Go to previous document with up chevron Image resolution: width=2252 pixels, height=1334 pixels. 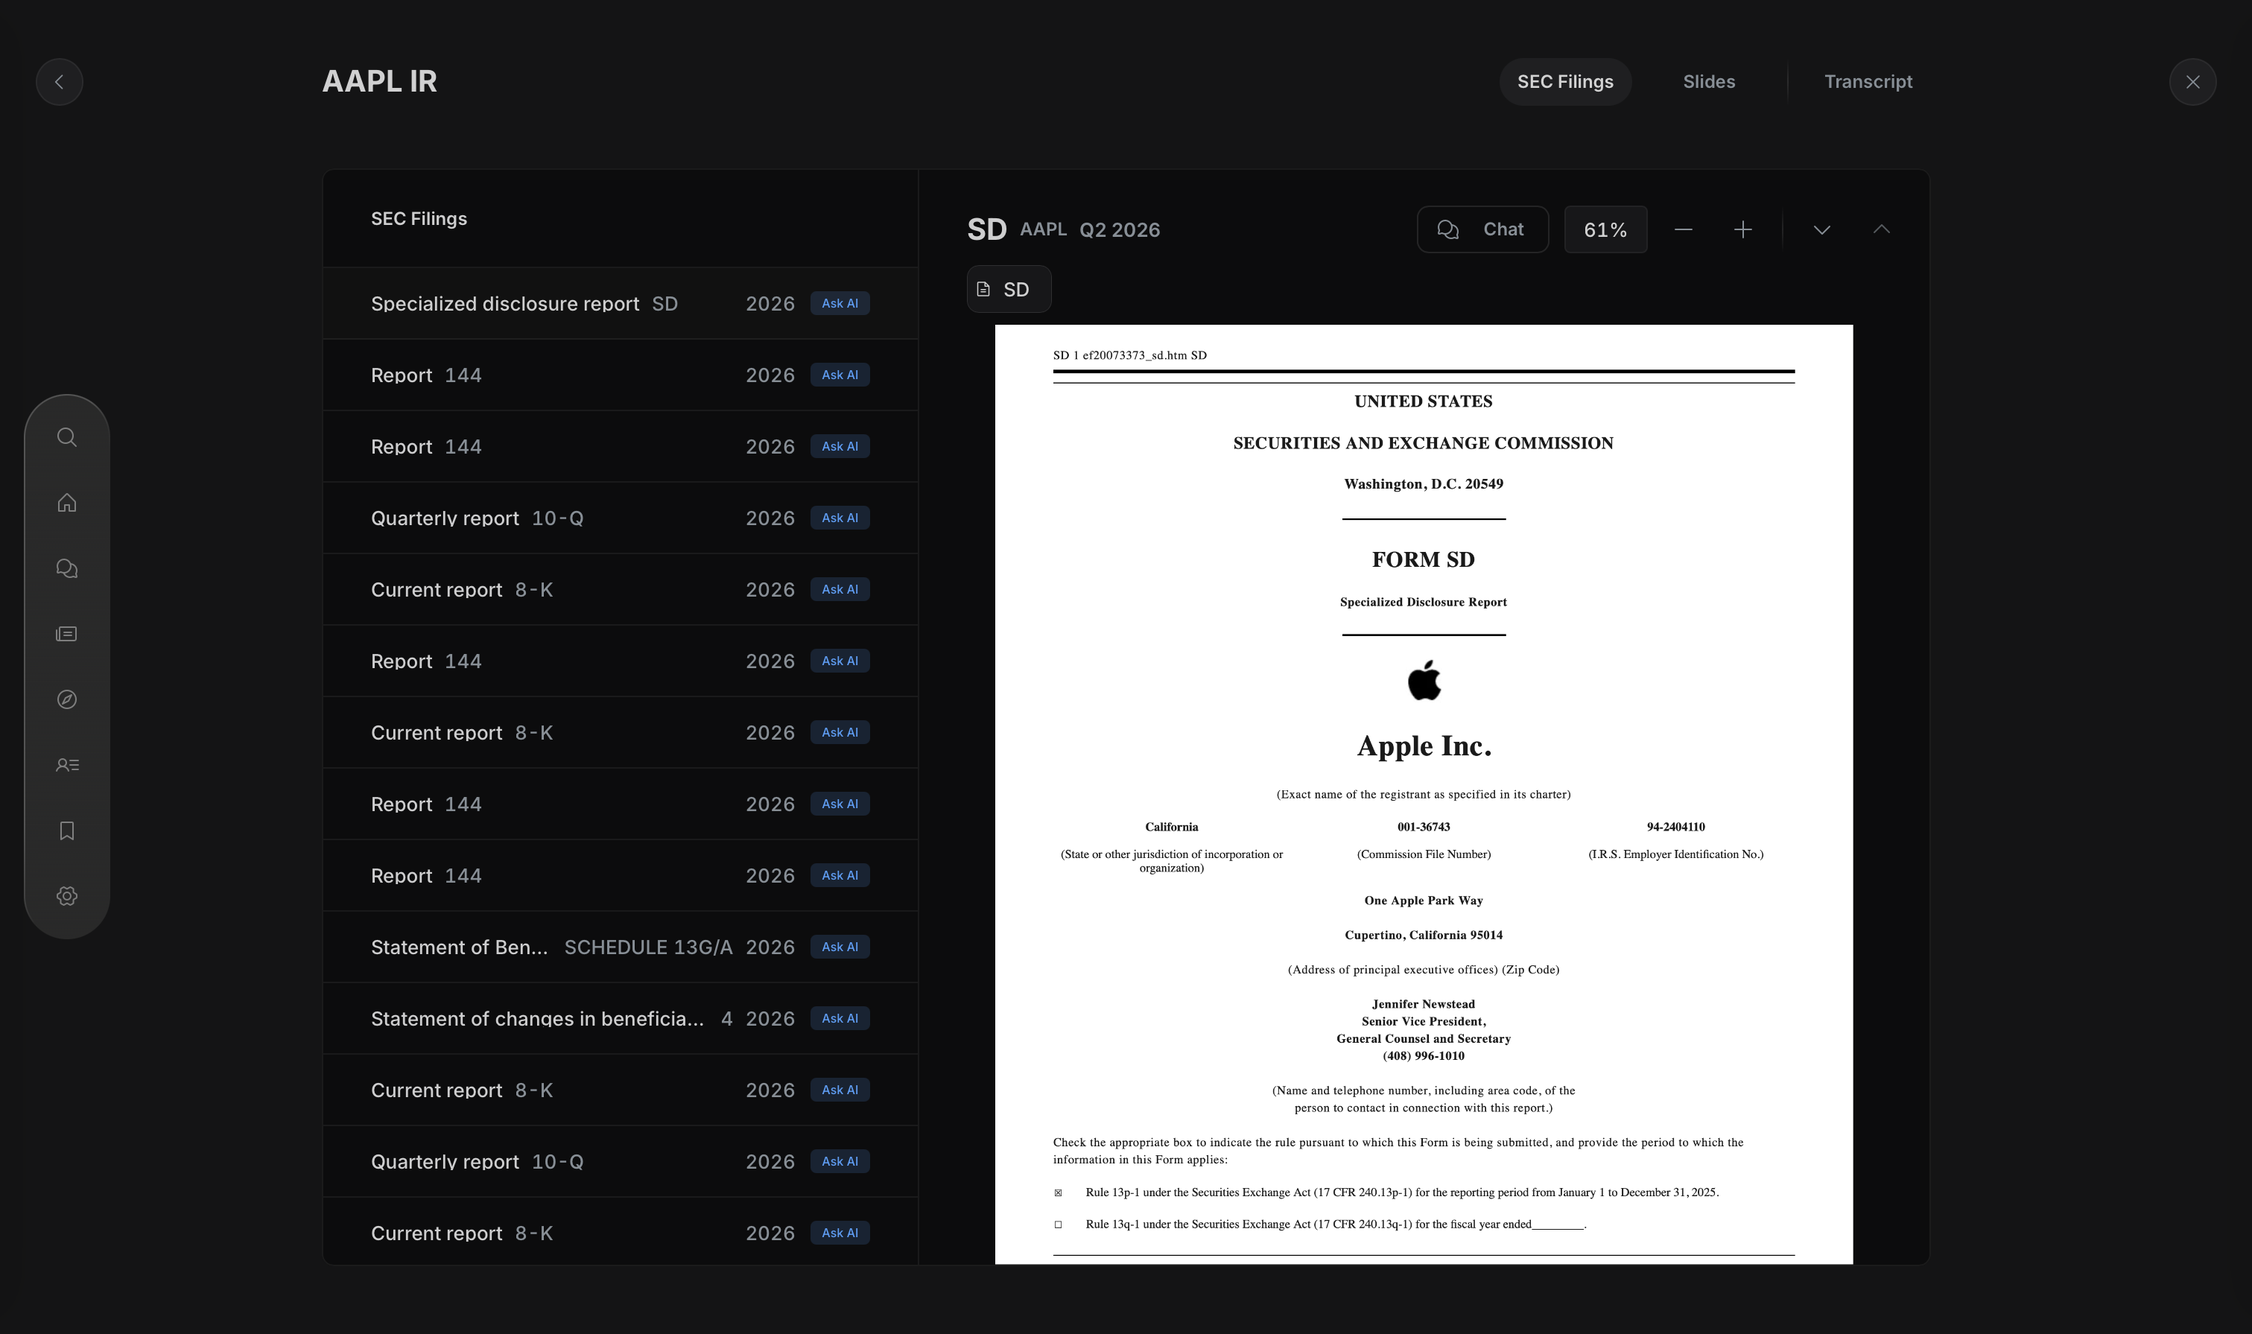click(1881, 230)
